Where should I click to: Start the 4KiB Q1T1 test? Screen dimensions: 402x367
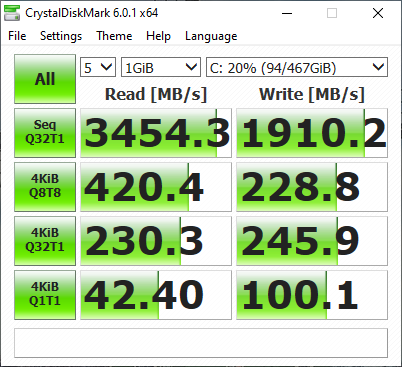pos(45,295)
